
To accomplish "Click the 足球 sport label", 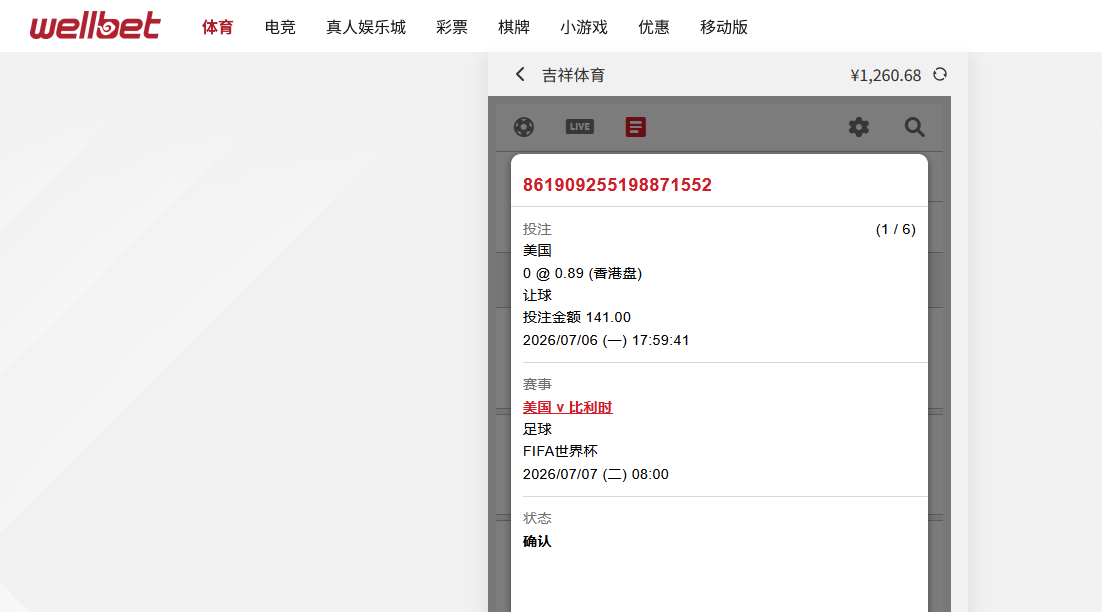I will pyautogui.click(x=537, y=429).
